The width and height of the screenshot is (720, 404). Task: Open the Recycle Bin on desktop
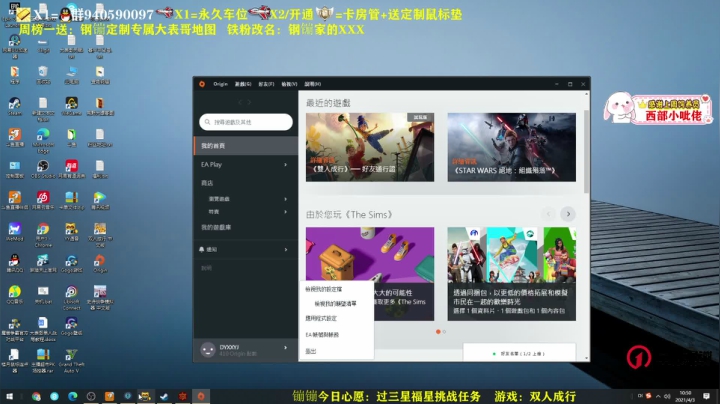tap(43, 75)
